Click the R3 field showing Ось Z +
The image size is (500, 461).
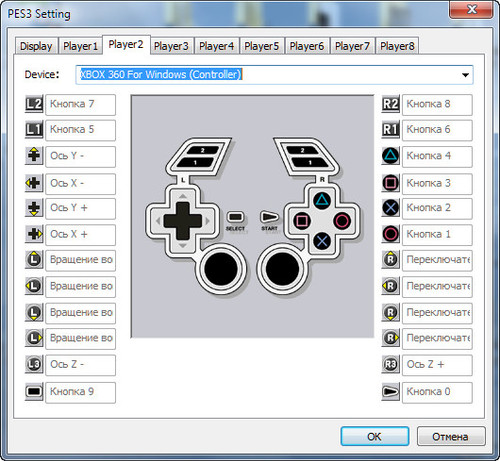click(437, 365)
